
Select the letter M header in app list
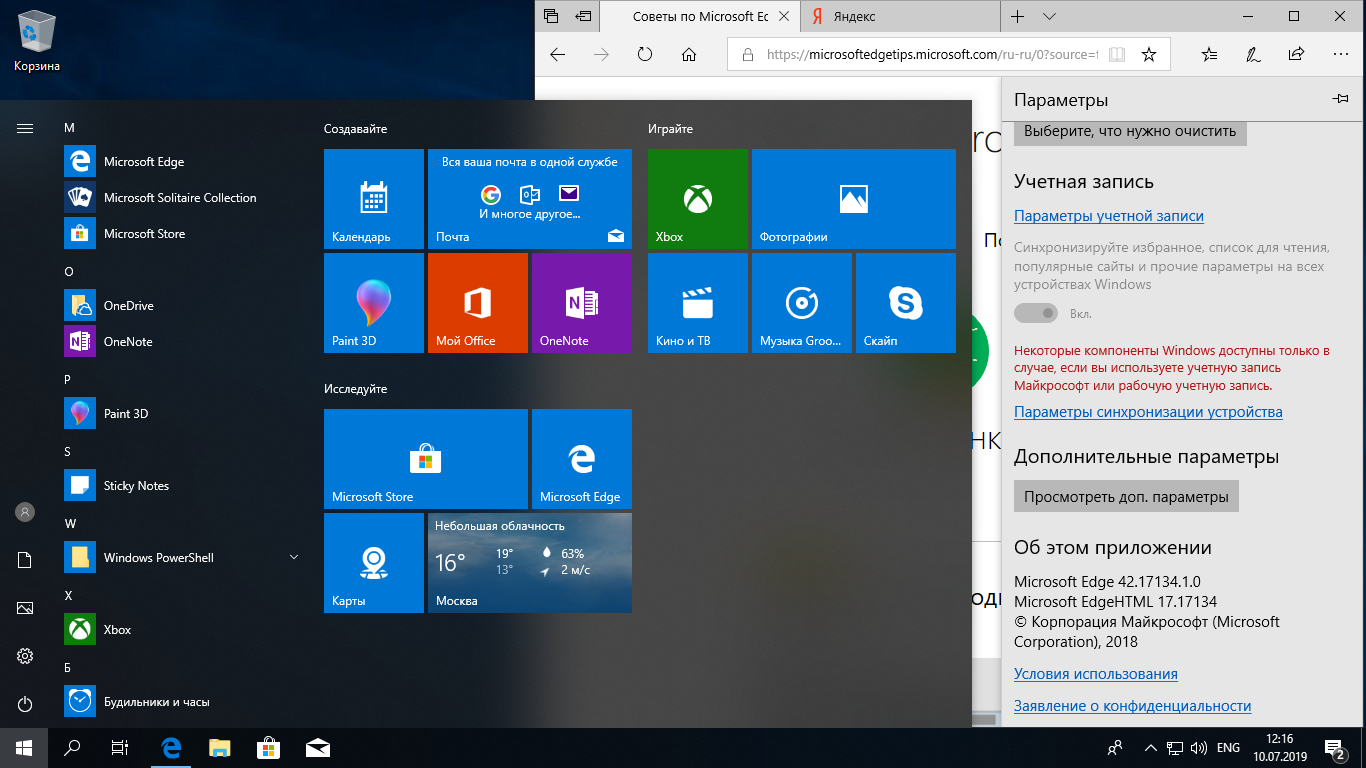(69, 128)
